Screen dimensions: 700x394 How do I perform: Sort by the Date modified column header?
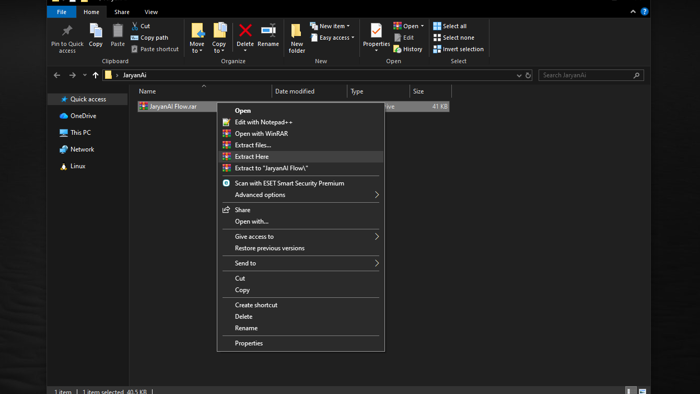point(309,91)
